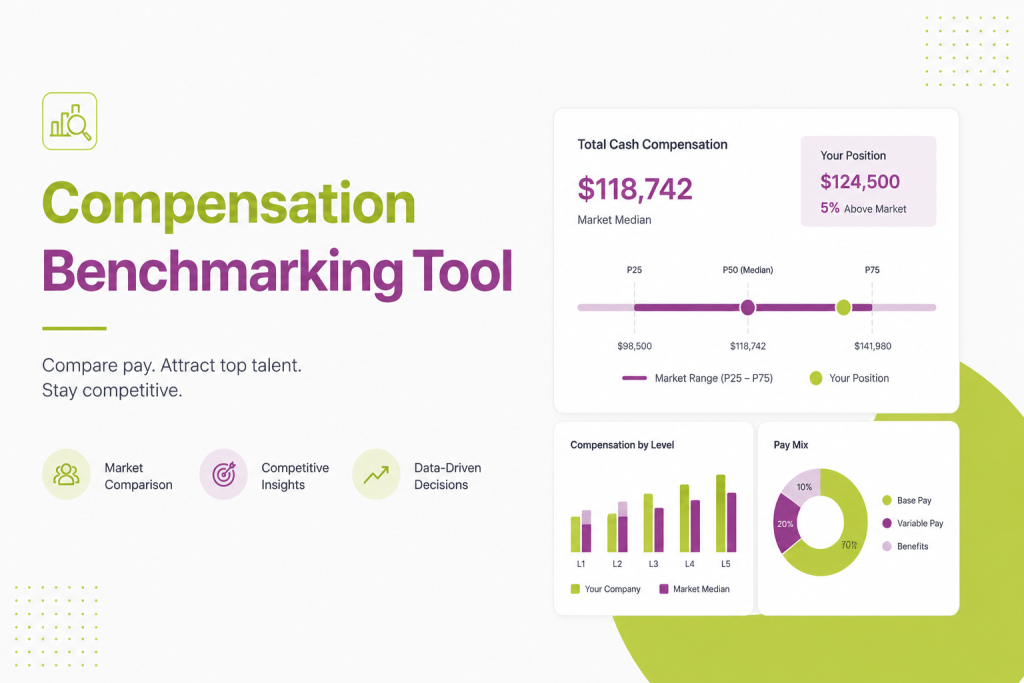Click the green "Your Company" legend swatch

[575, 589]
